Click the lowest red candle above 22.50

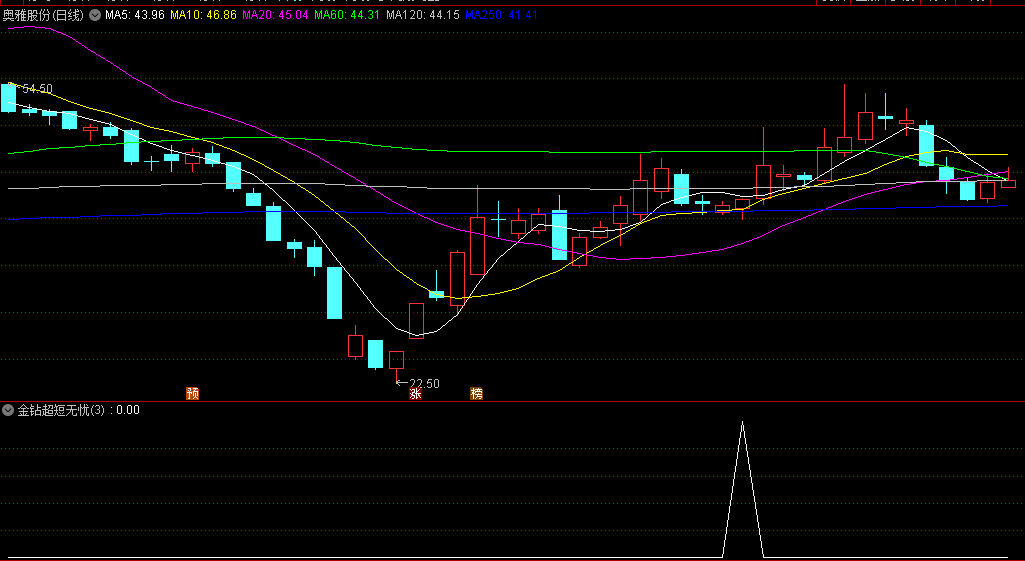click(396, 360)
